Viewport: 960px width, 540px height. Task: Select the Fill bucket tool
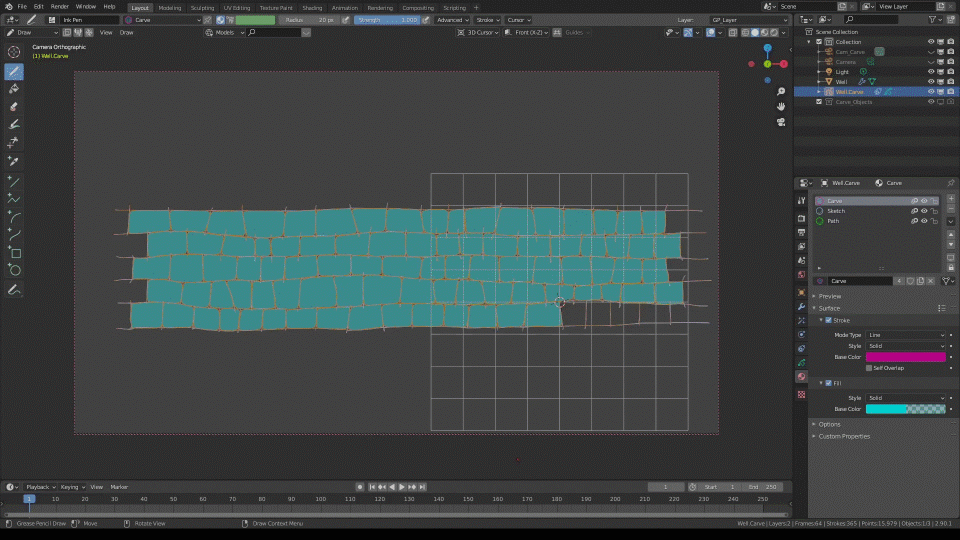point(14,89)
